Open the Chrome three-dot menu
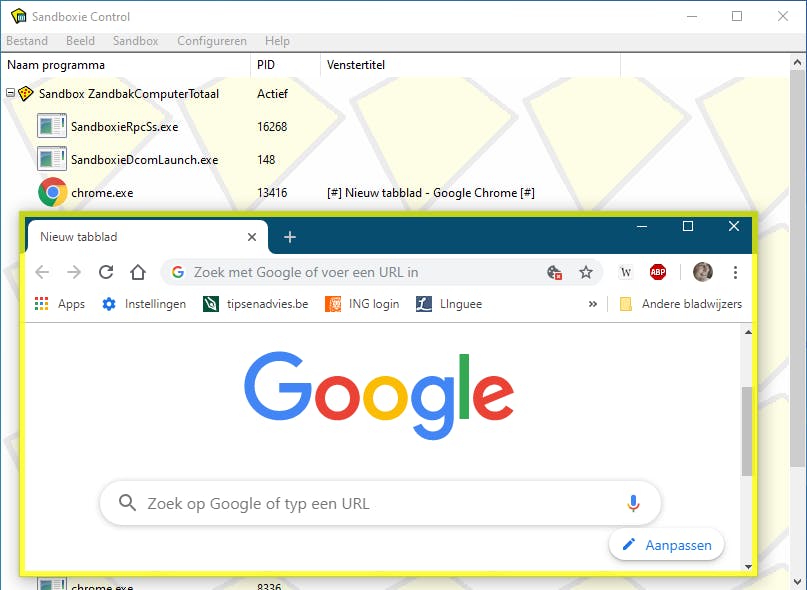 (x=735, y=272)
